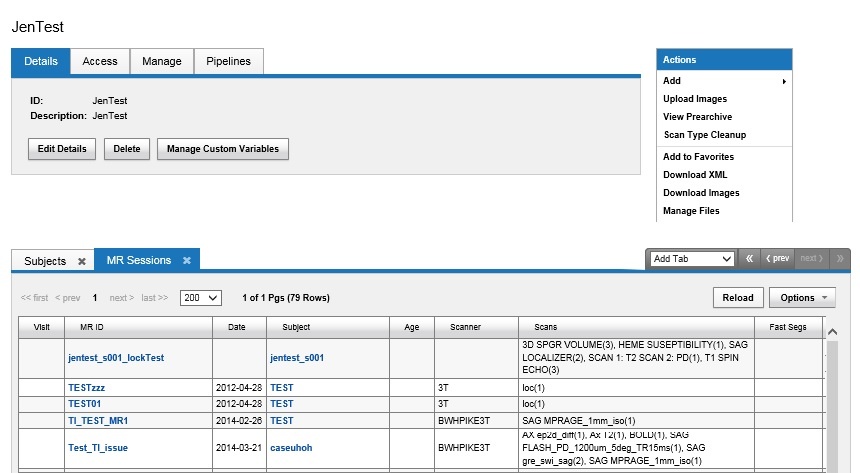This screenshot has height=473, width=860.
Task: Close the MR Sessions tab with its X
Action: (x=187, y=261)
